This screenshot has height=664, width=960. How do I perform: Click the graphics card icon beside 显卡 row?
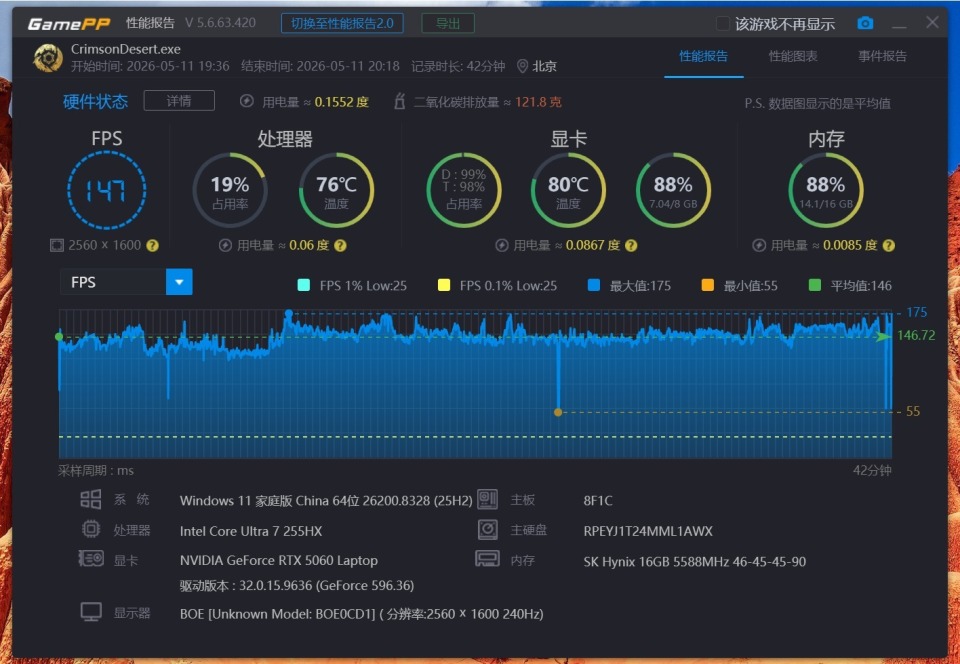(x=91, y=558)
